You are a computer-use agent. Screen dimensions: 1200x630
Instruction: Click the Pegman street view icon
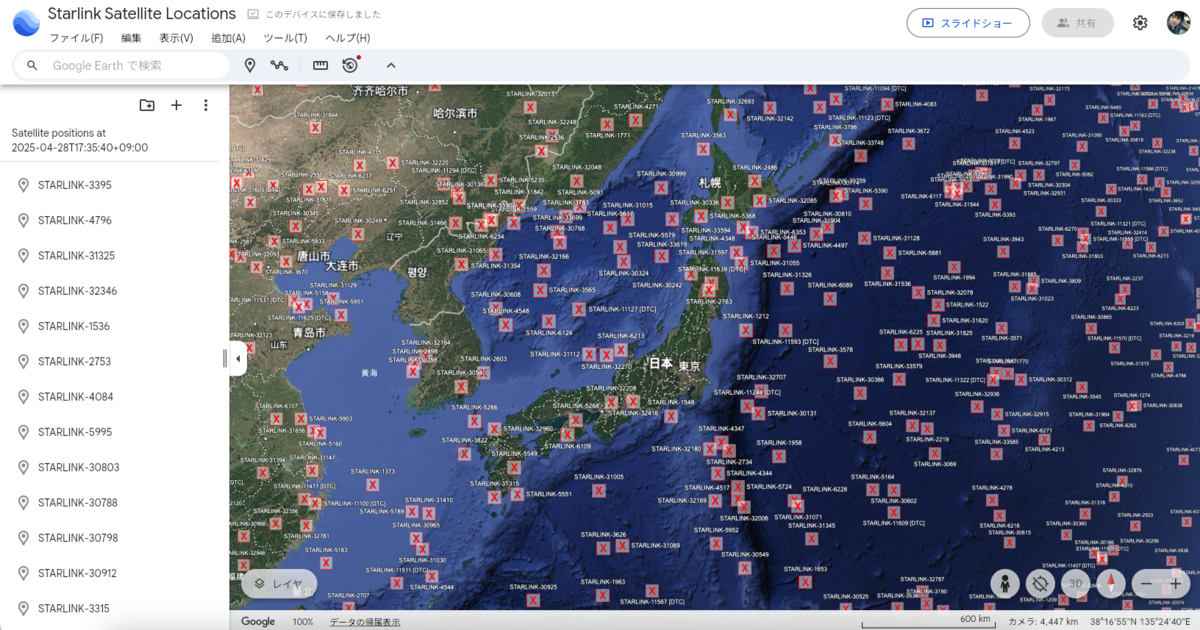[x=1005, y=584]
